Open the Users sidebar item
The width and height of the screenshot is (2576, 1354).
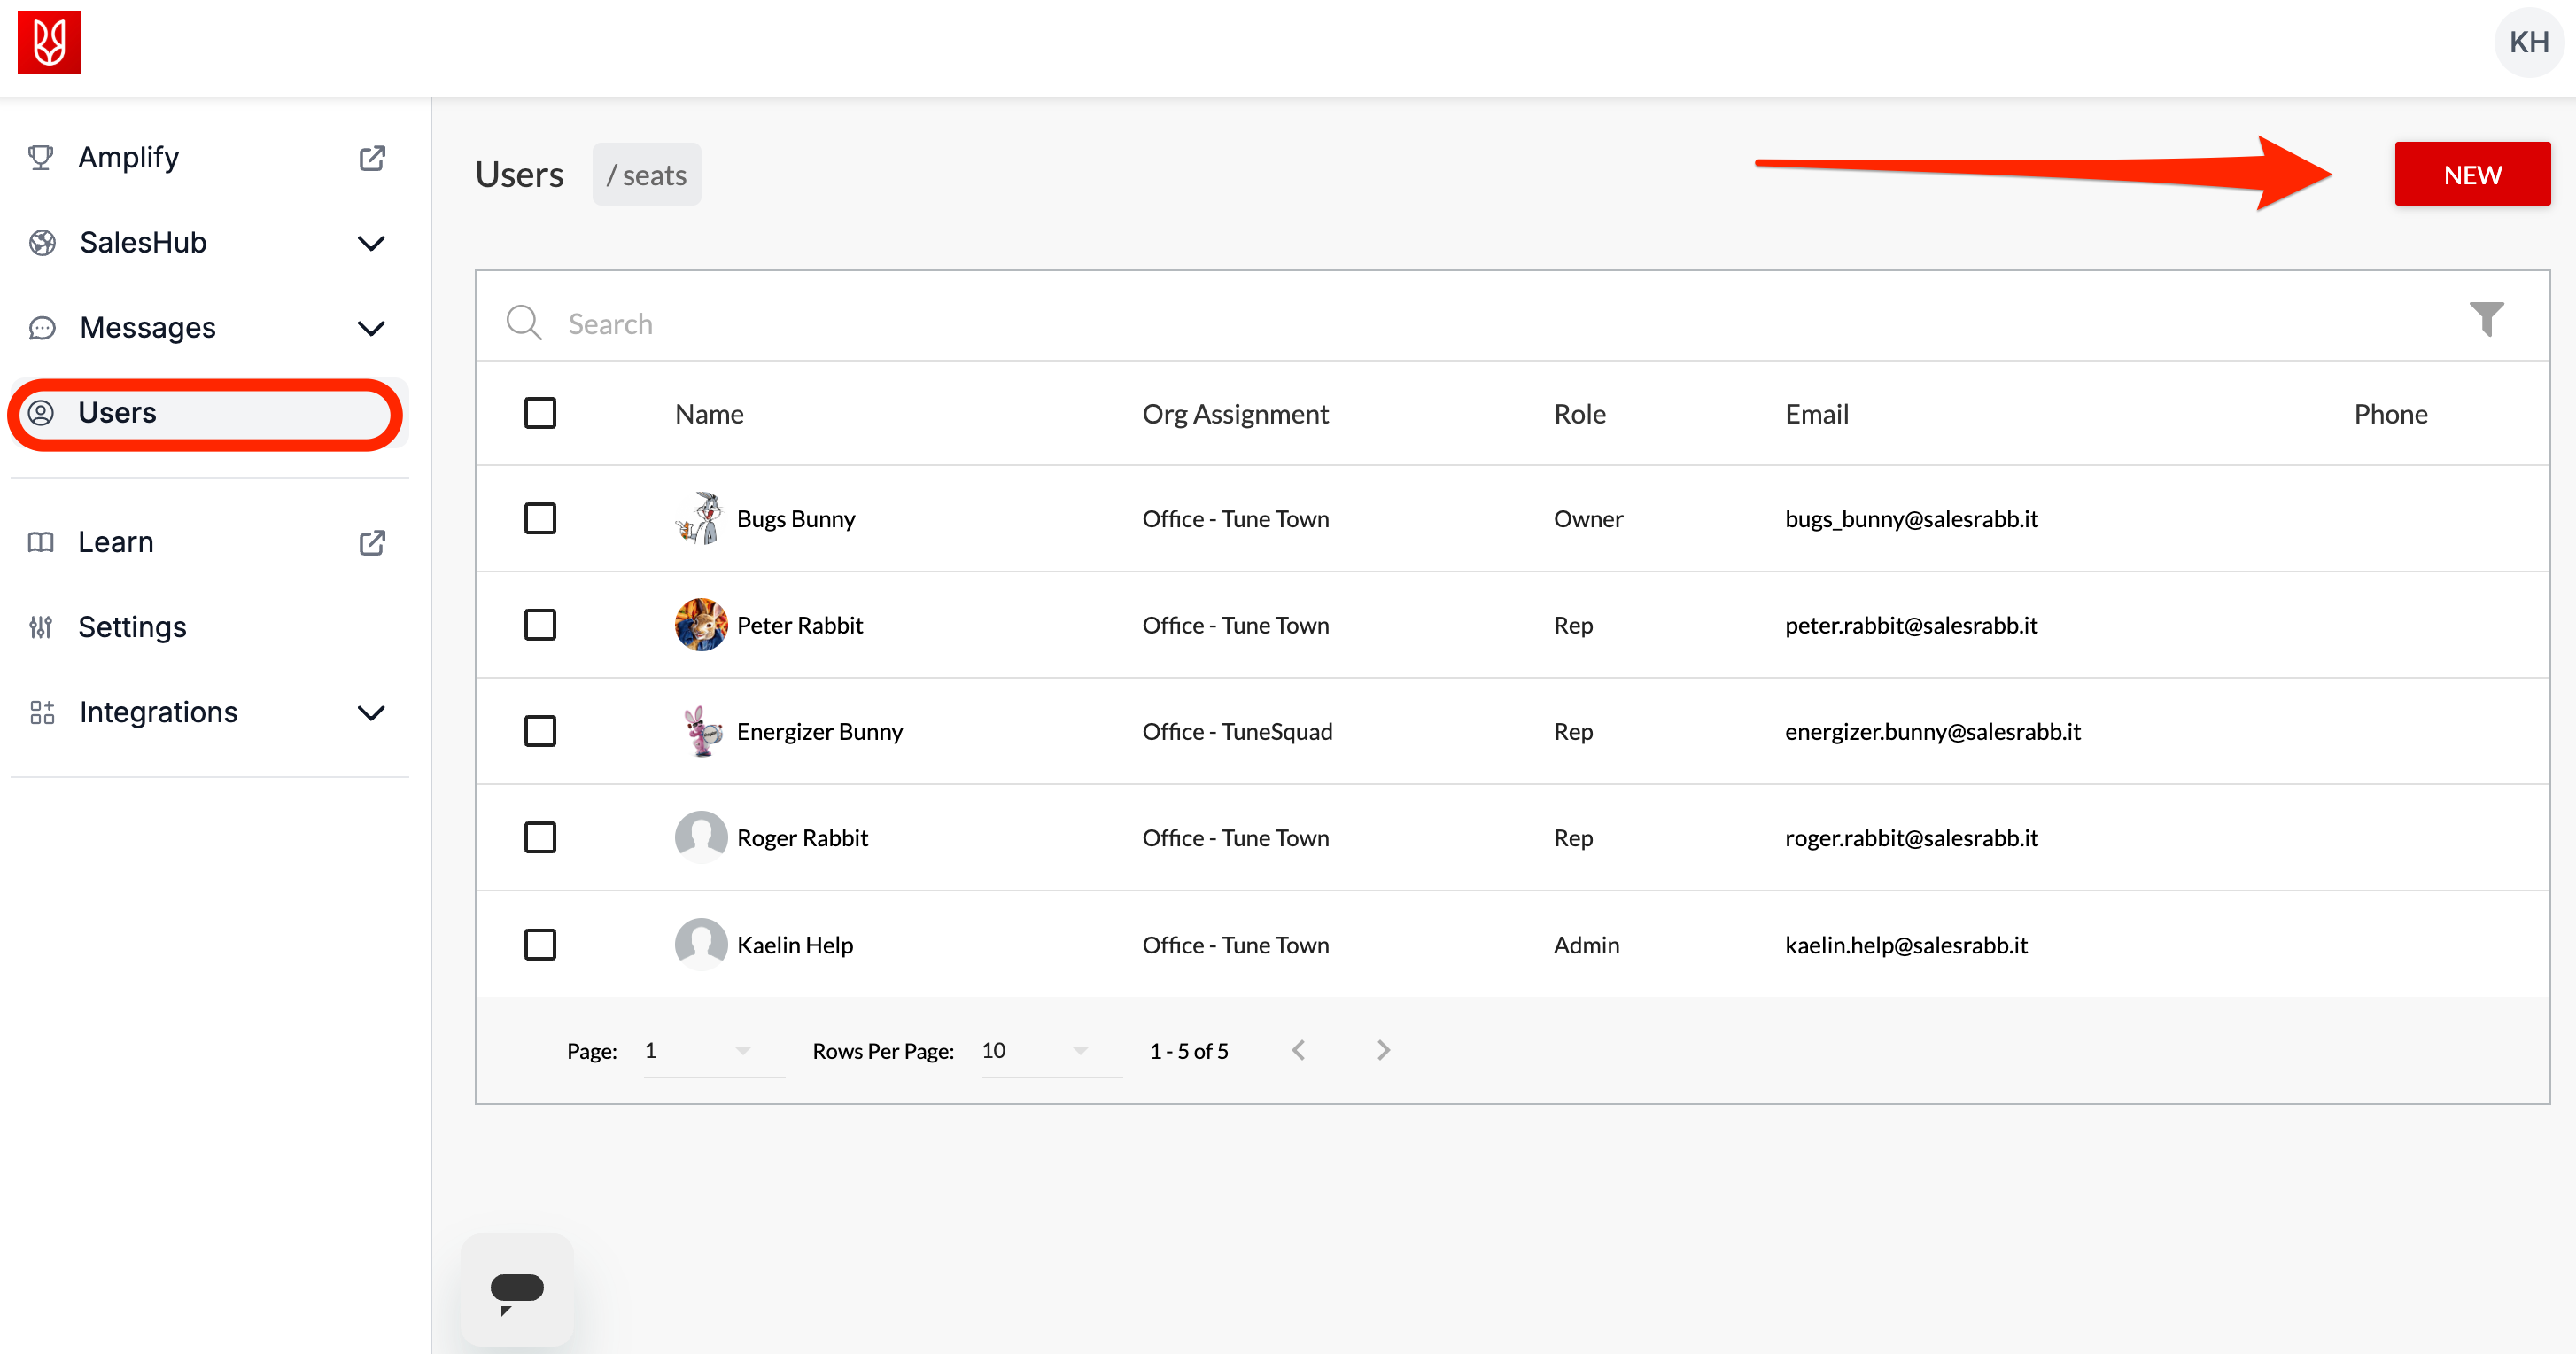118,413
